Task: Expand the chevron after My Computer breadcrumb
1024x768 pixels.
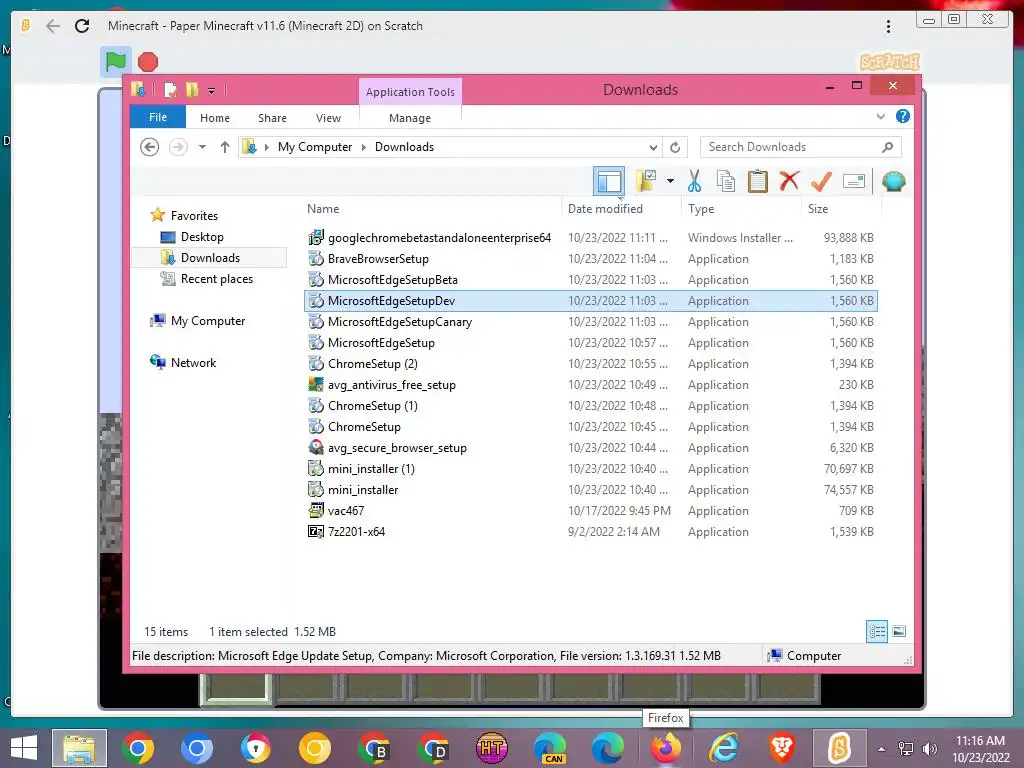Action: tap(364, 148)
